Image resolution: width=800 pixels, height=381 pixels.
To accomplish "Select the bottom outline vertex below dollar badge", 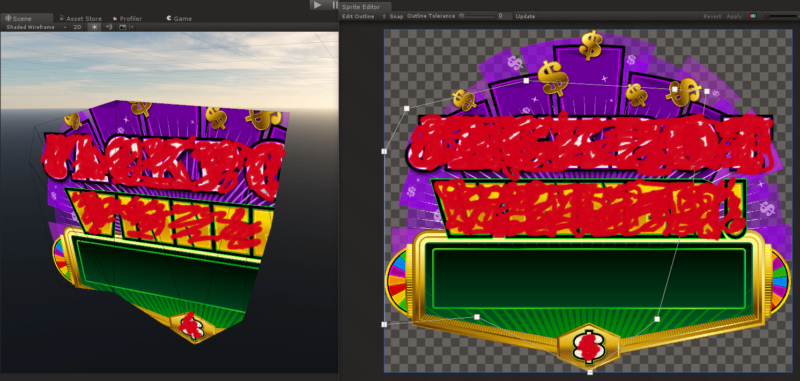I will tap(590, 373).
